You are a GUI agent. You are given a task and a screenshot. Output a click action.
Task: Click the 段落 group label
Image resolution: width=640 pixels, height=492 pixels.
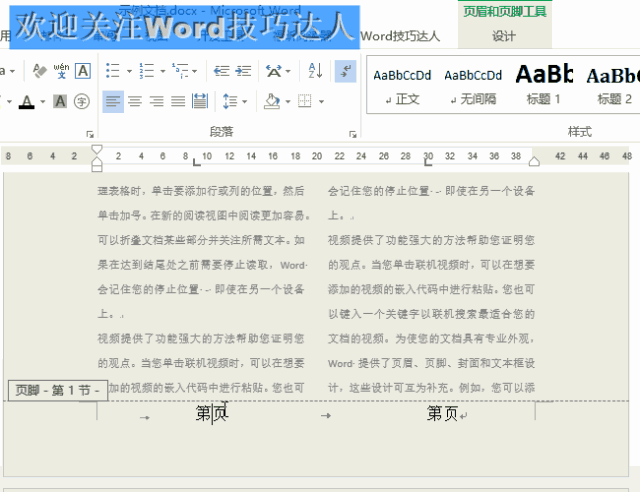click(x=221, y=132)
